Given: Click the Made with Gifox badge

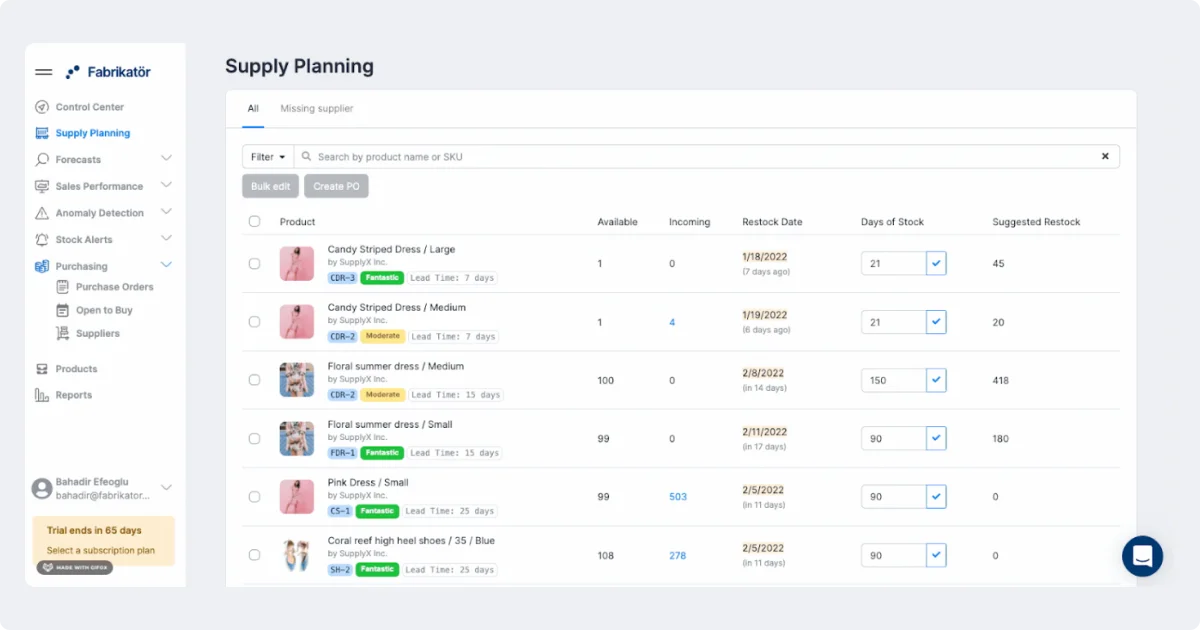Looking at the screenshot, I should coord(75,568).
